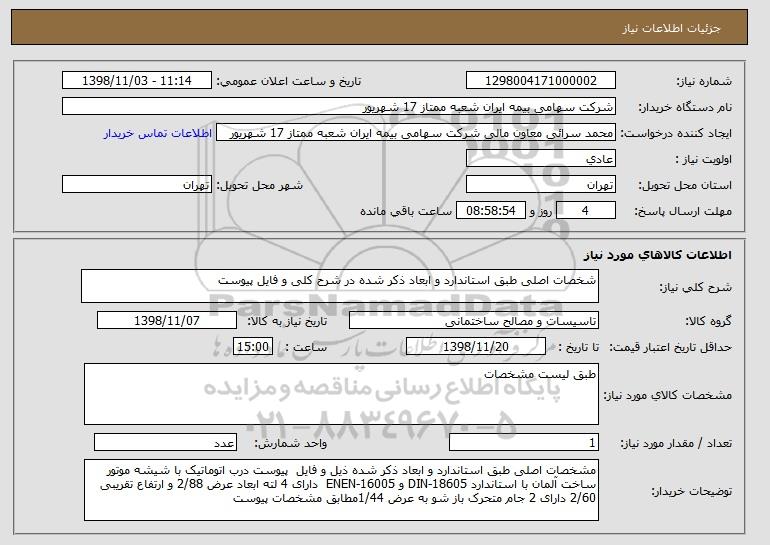Click the جزئیات اطلاعات نیاز header title
The image size is (770, 545).
coord(671,28)
